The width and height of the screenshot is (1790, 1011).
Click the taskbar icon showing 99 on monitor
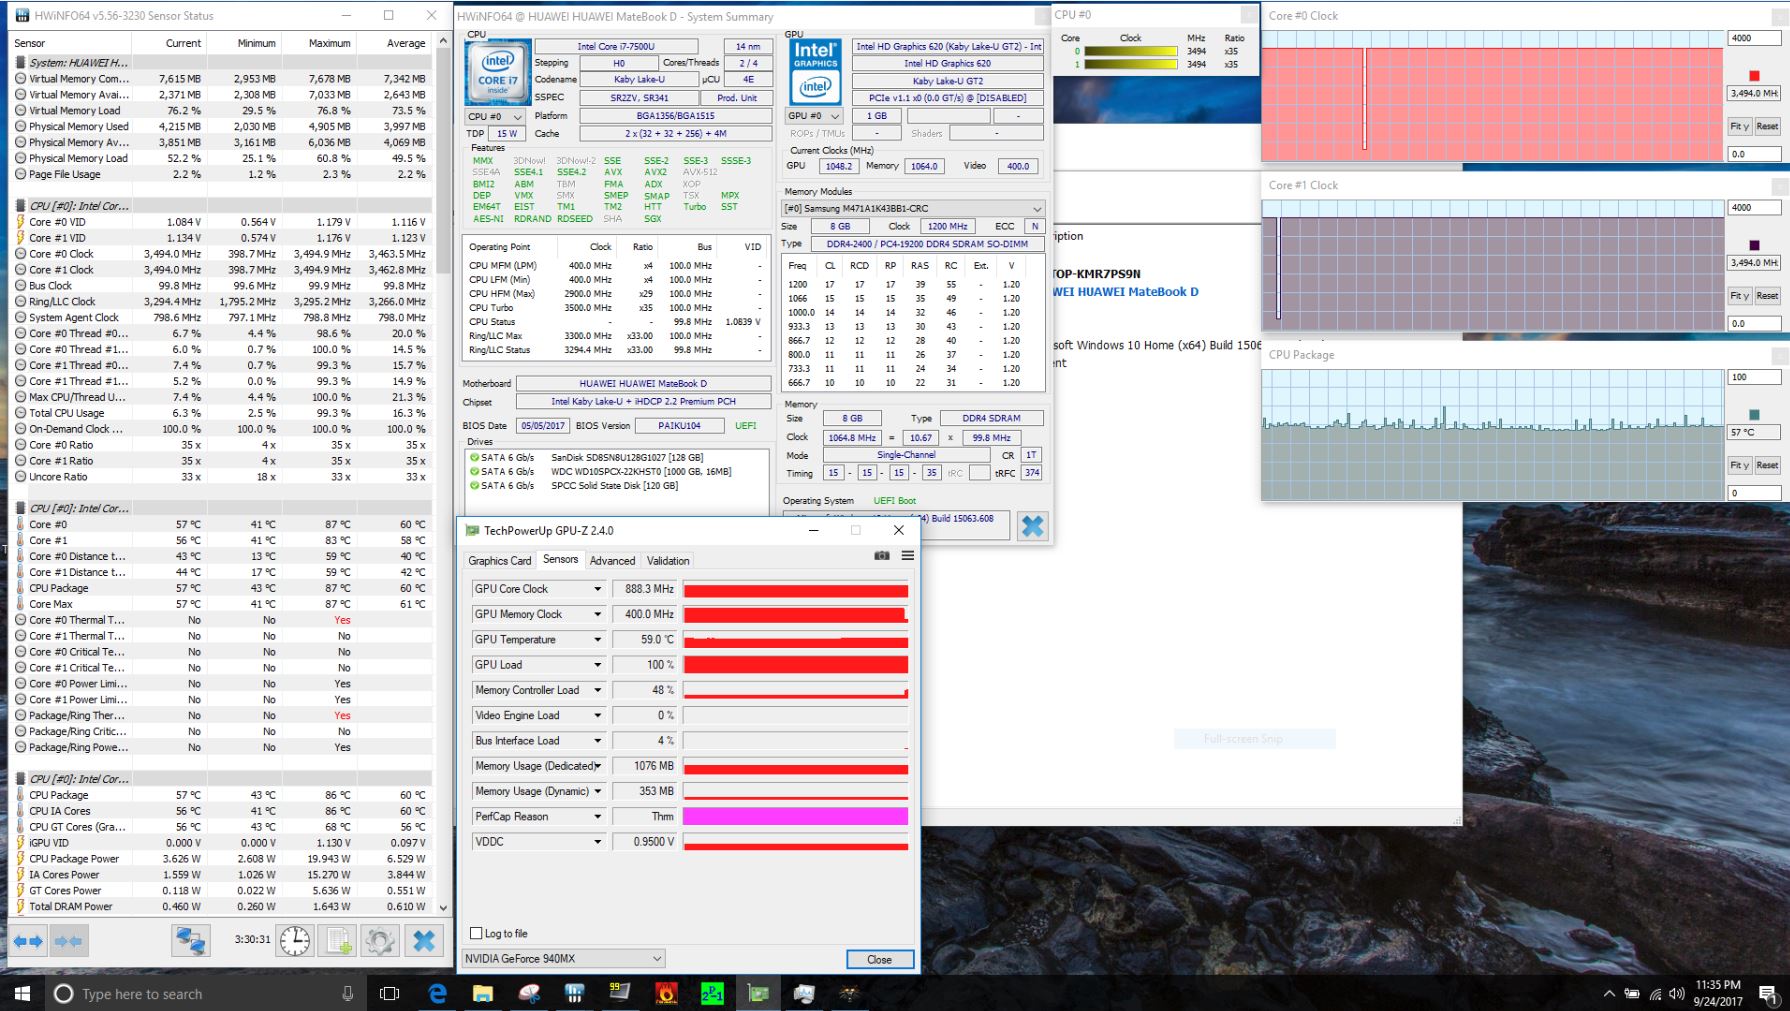(x=620, y=993)
